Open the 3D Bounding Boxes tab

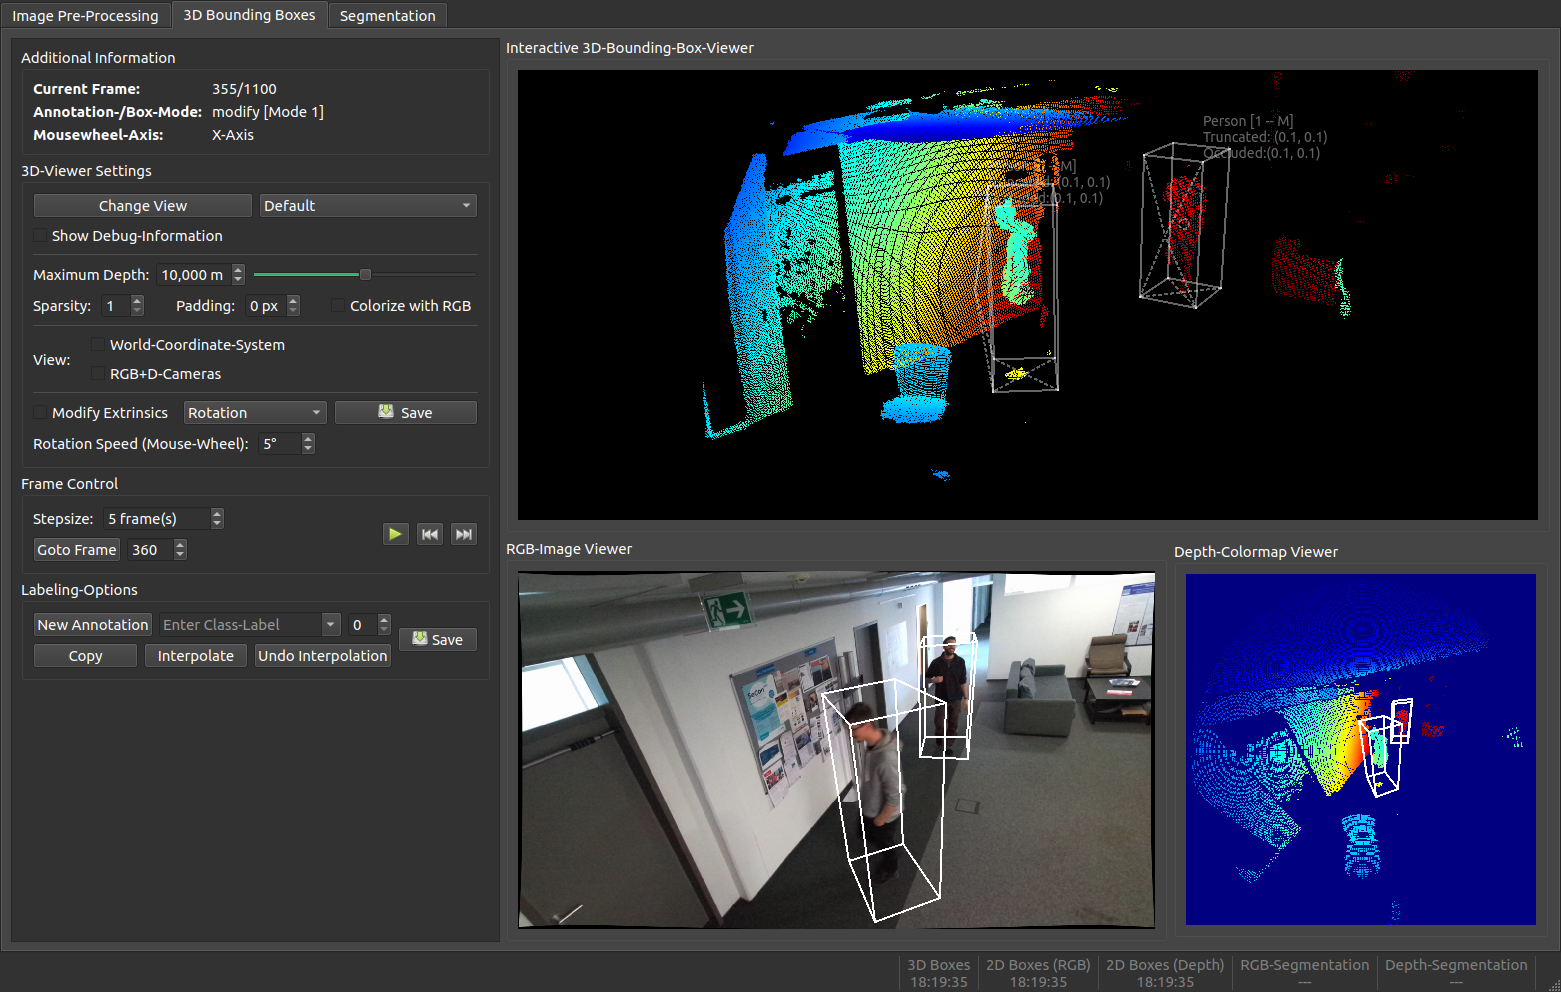point(249,15)
